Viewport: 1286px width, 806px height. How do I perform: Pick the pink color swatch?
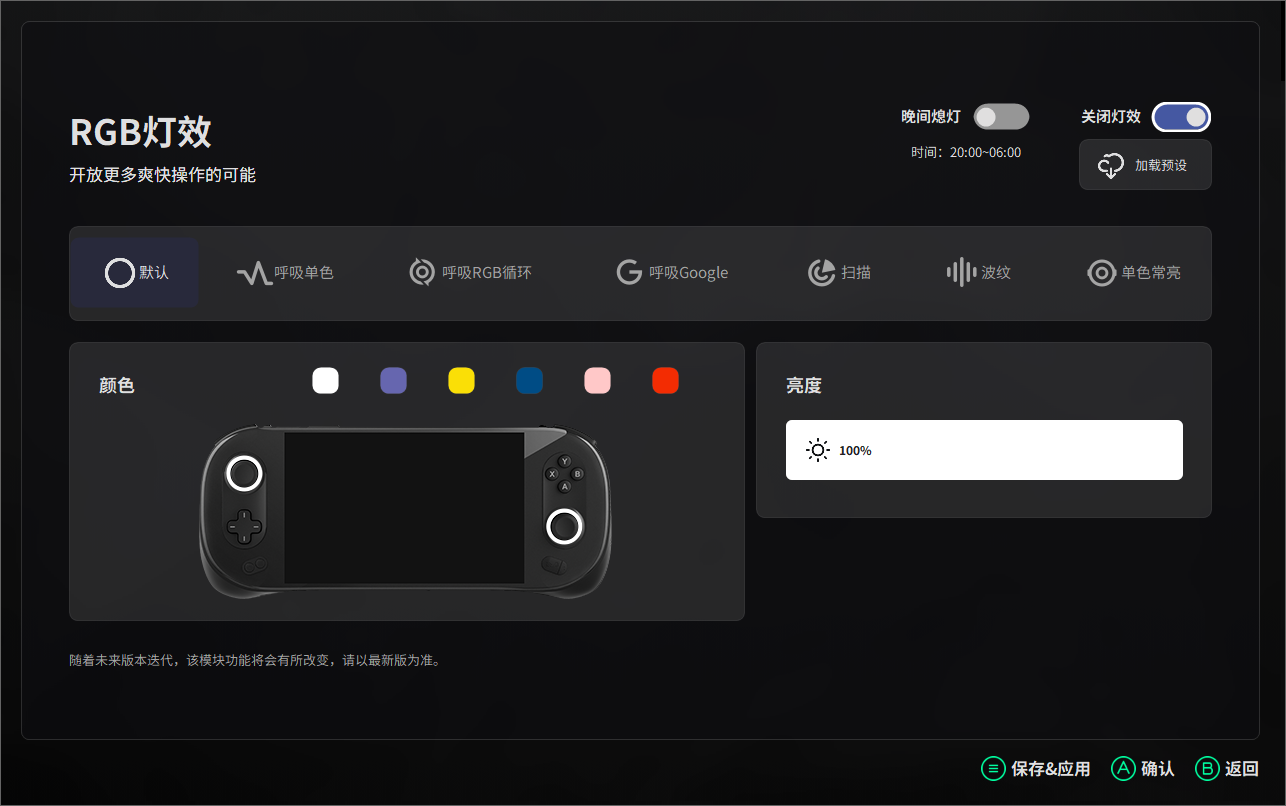597,381
